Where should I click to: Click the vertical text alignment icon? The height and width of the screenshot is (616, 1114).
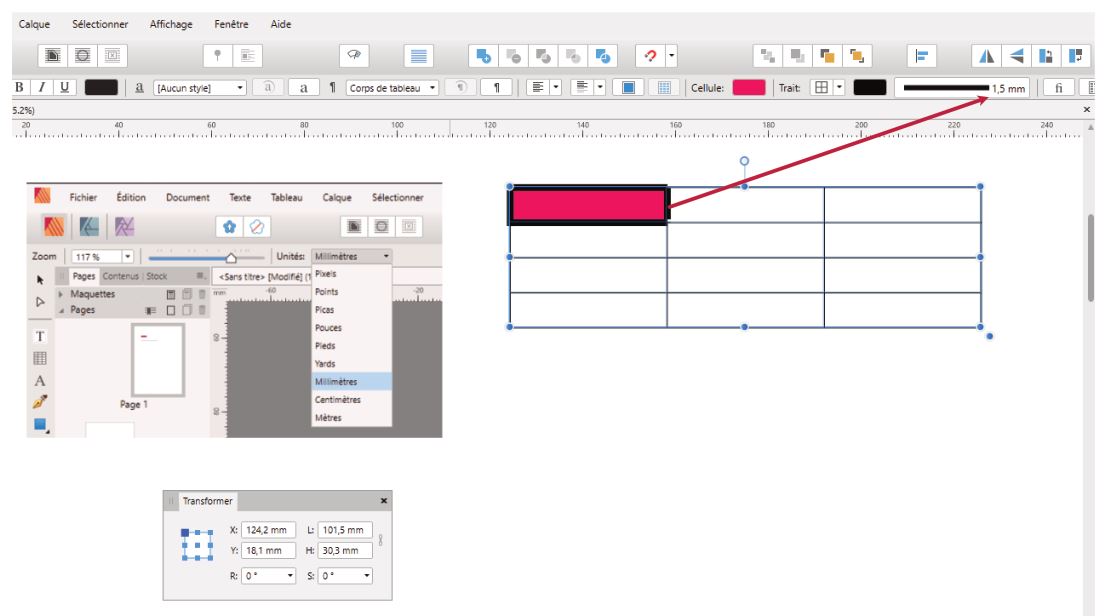click(x=582, y=87)
